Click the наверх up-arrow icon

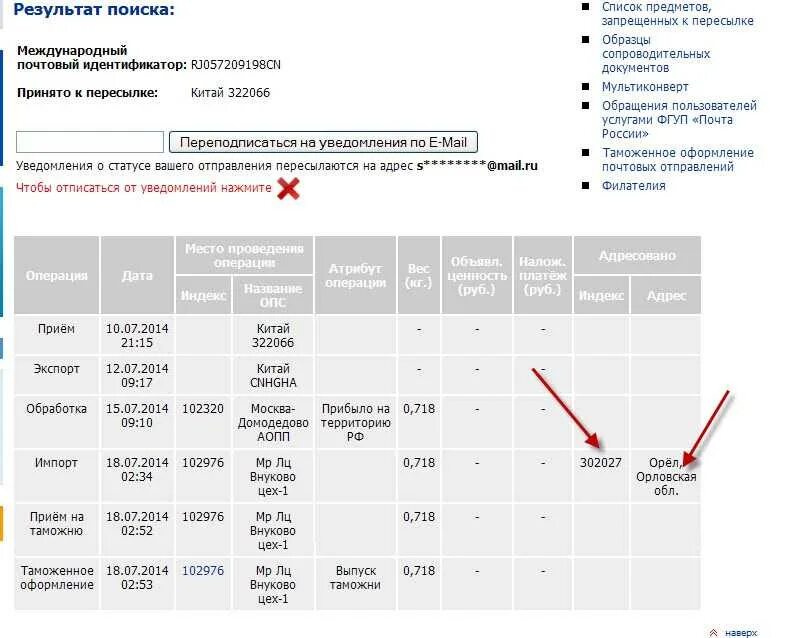click(x=713, y=632)
